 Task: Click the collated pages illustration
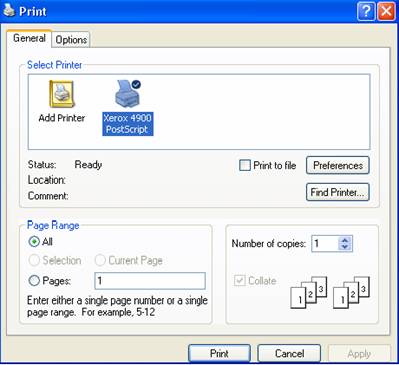point(330,292)
